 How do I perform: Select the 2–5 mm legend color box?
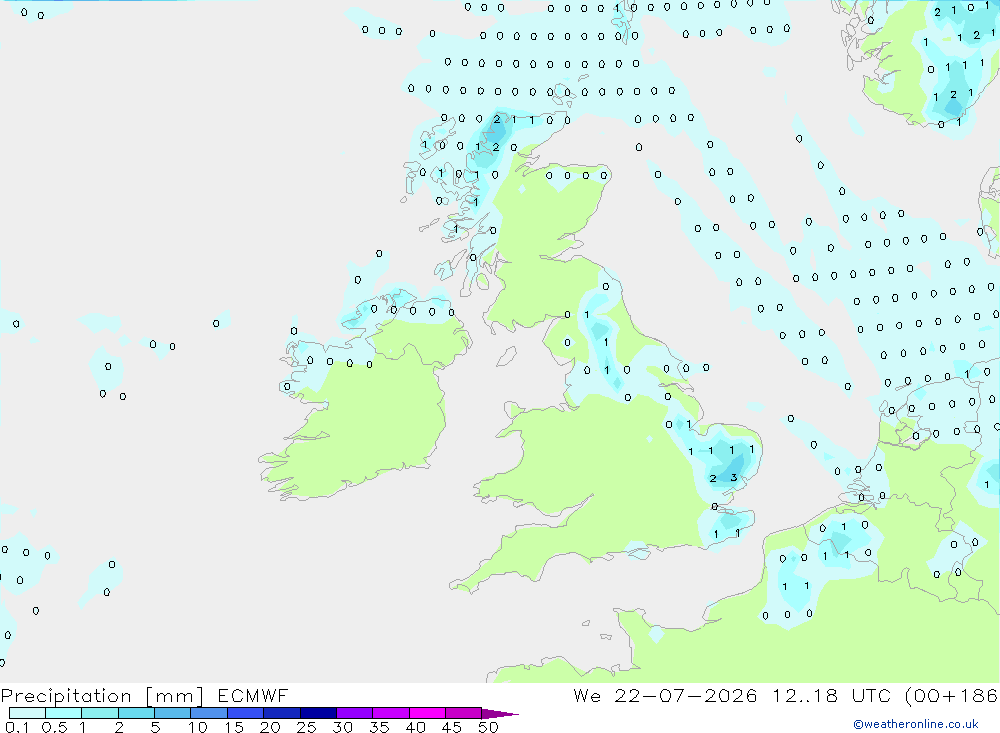(x=136, y=713)
